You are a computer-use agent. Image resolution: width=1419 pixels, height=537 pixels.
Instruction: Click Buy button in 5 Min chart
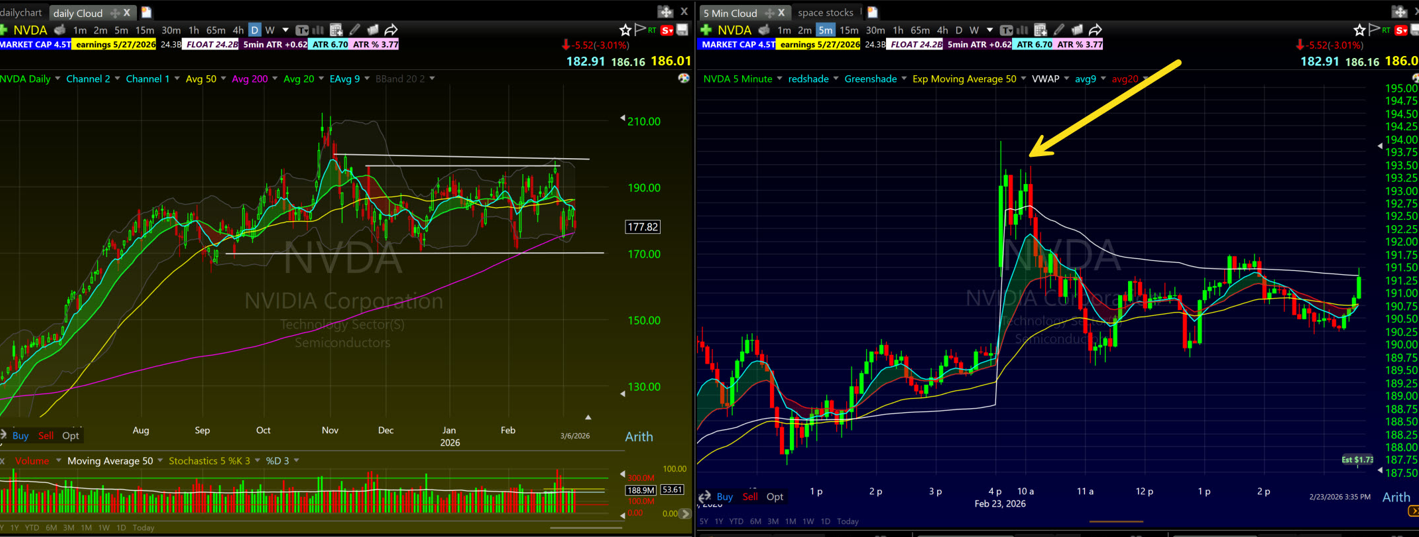(724, 497)
